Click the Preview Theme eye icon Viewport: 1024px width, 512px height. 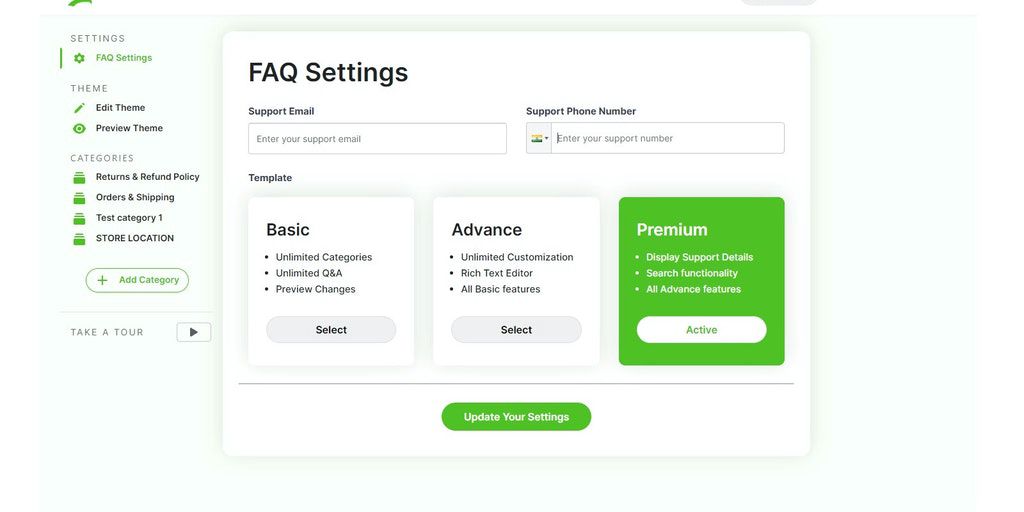[x=79, y=128]
